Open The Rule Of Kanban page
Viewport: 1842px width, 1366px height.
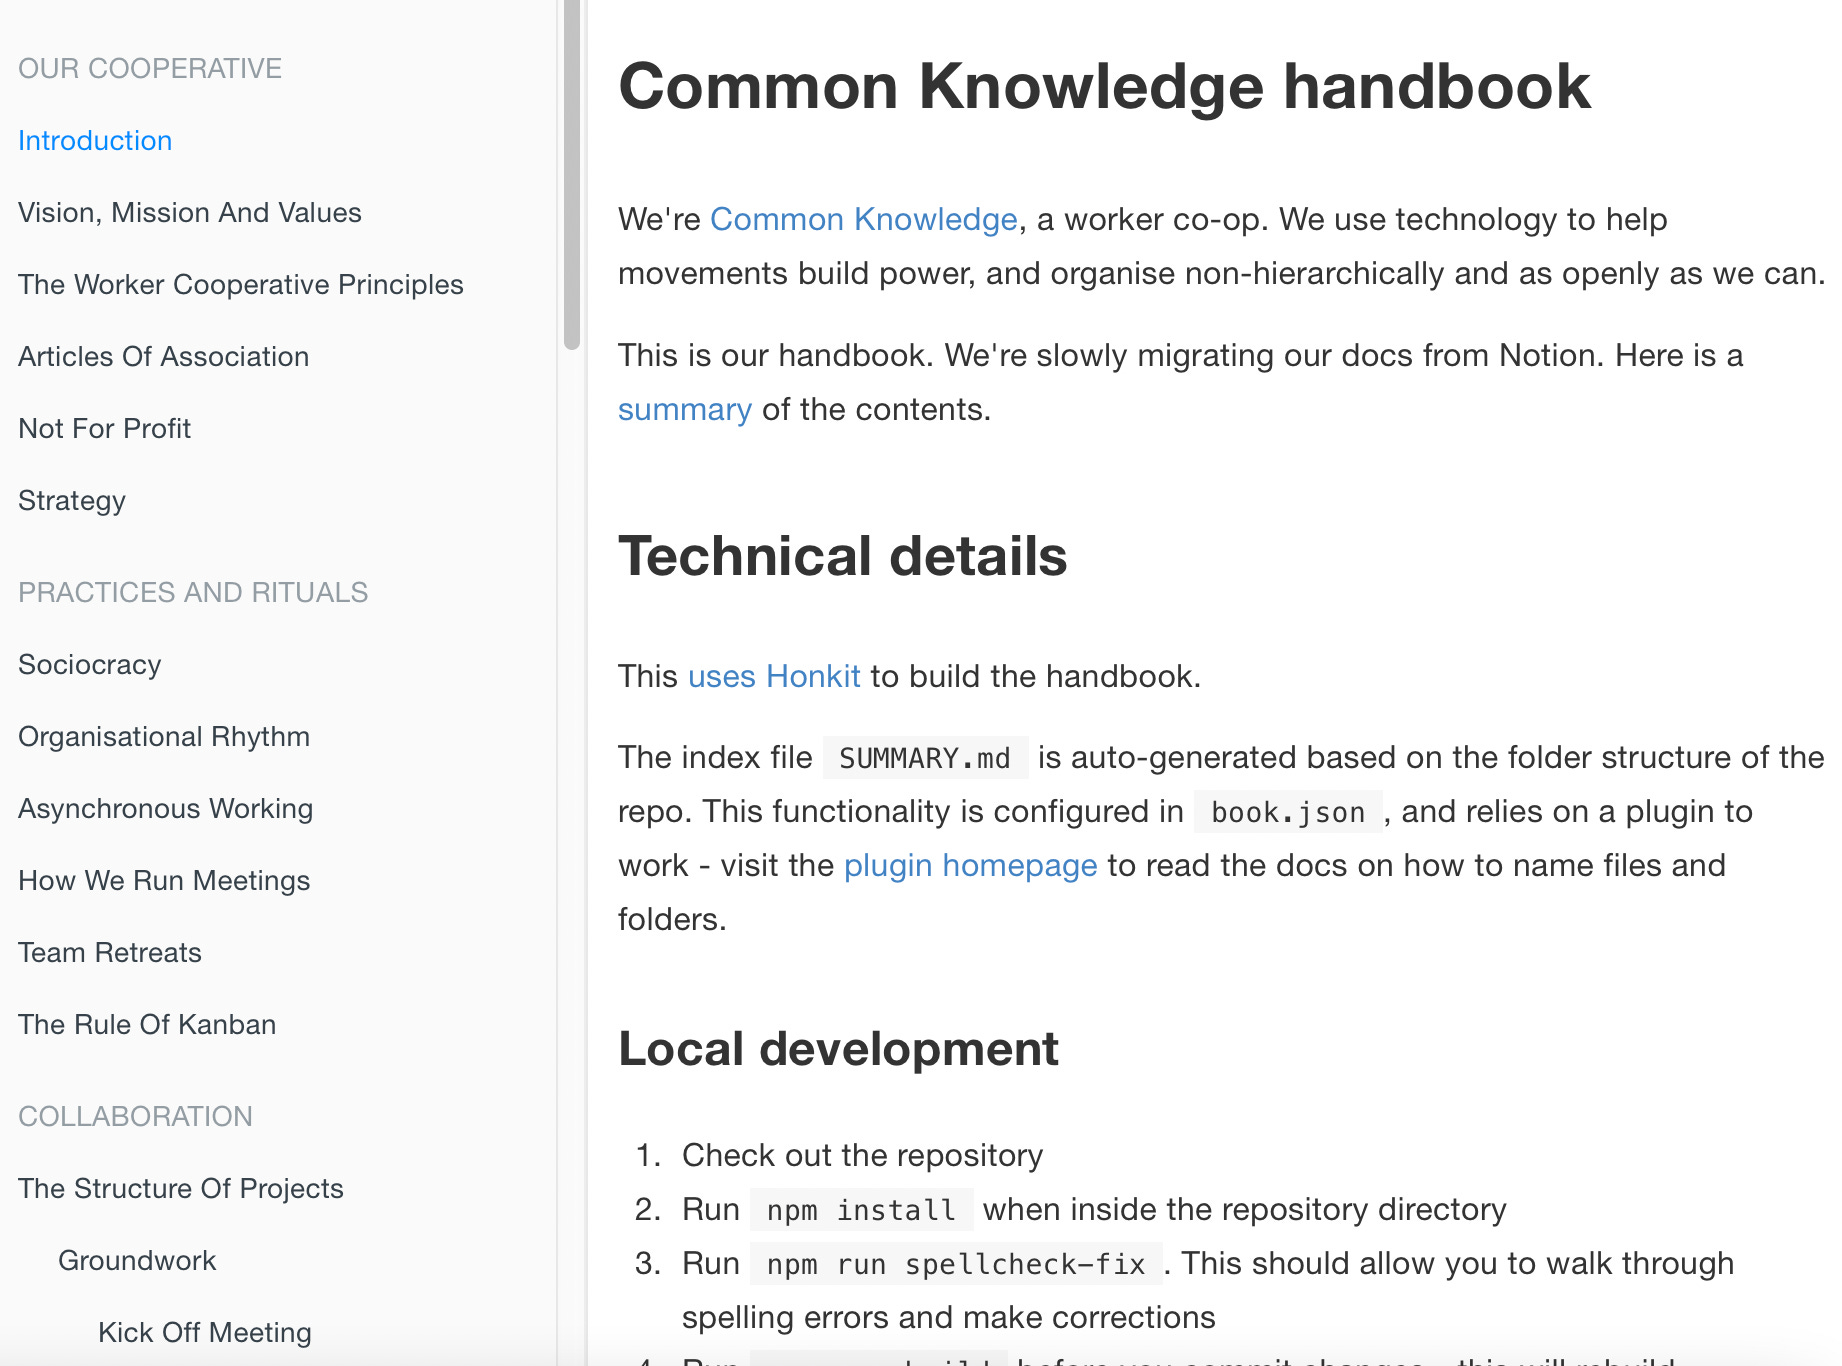click(x=147, y=1025)
